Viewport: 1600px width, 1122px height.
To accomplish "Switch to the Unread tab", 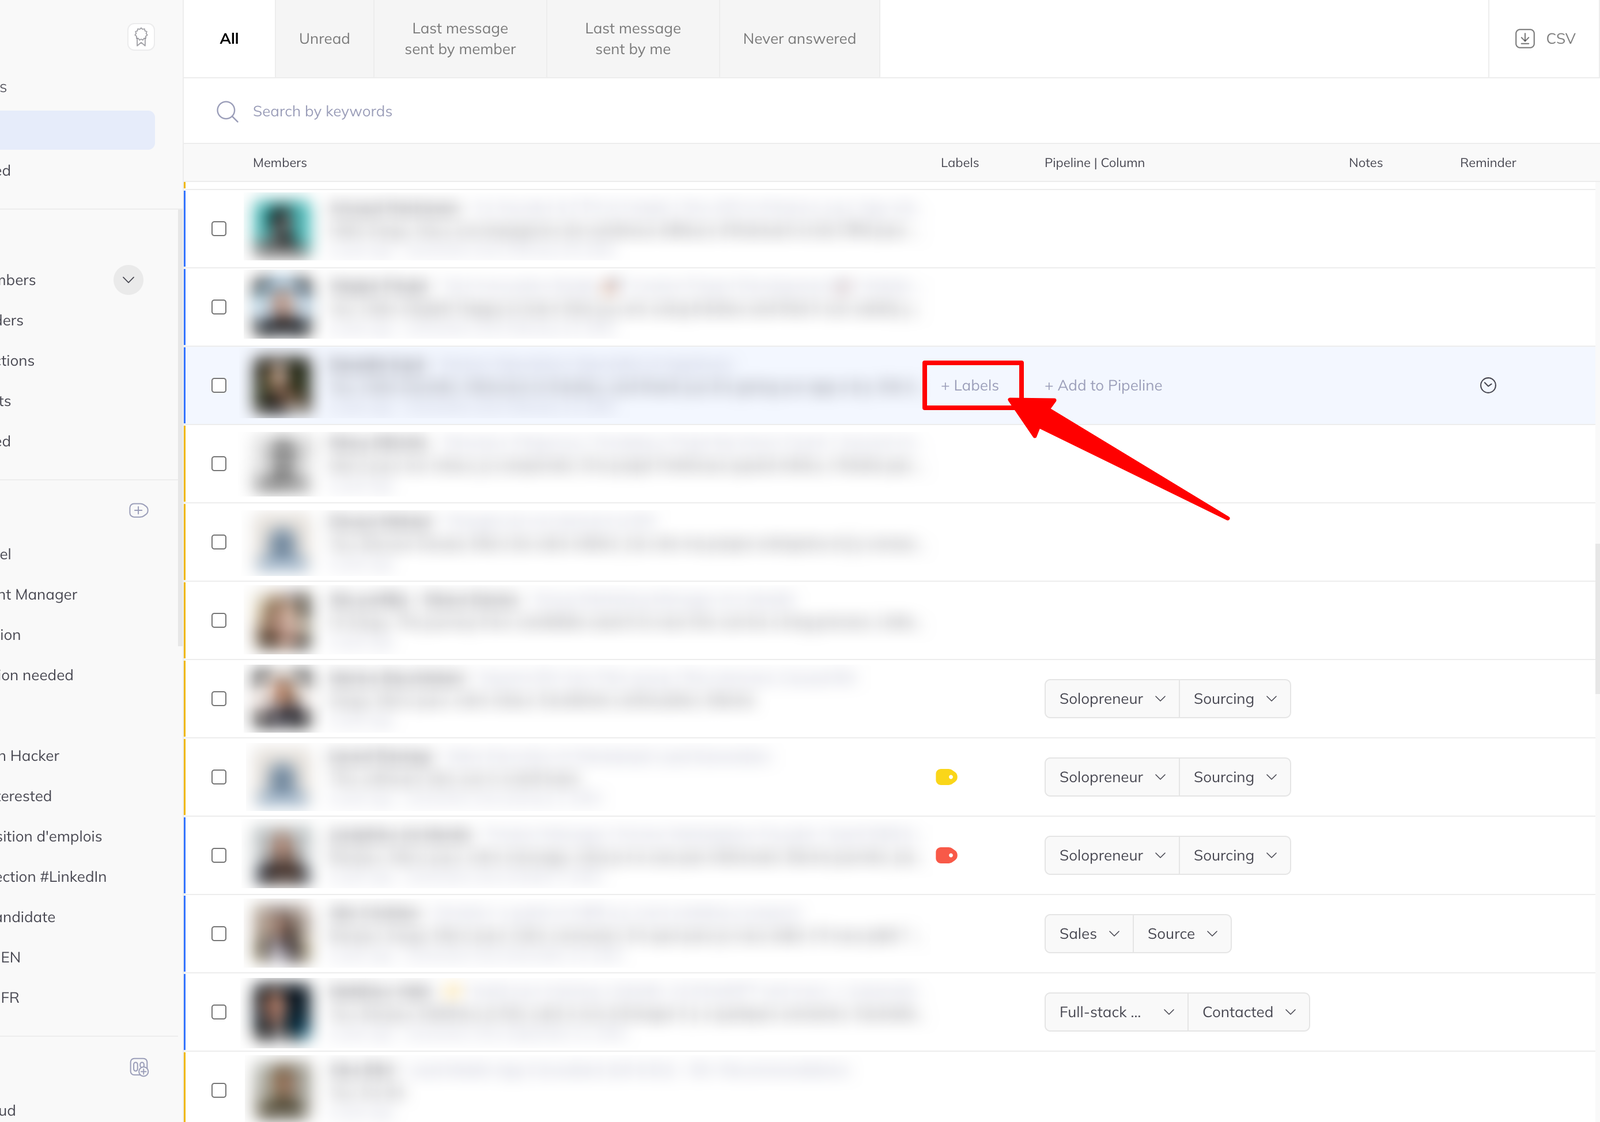I will tap(324, 39).
